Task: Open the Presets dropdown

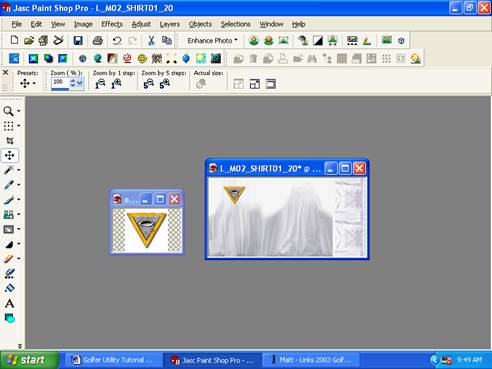Action: pos(27,83)
